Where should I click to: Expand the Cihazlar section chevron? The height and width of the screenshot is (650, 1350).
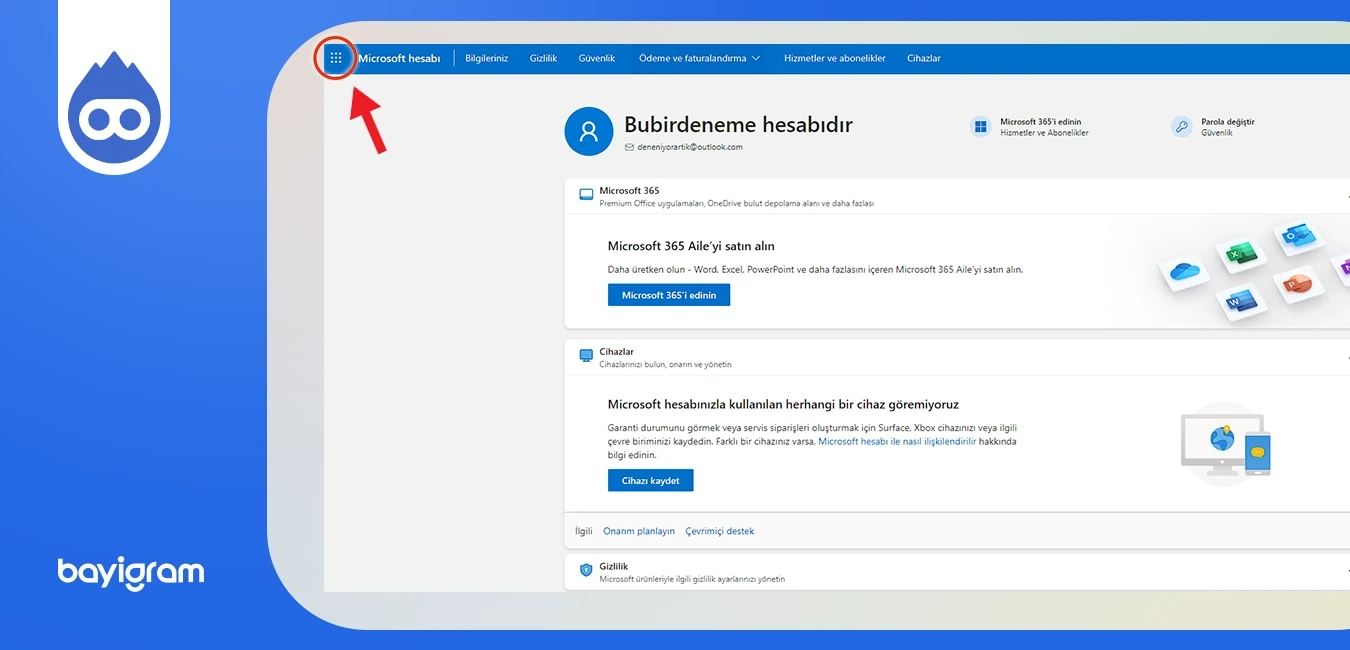1346,358
